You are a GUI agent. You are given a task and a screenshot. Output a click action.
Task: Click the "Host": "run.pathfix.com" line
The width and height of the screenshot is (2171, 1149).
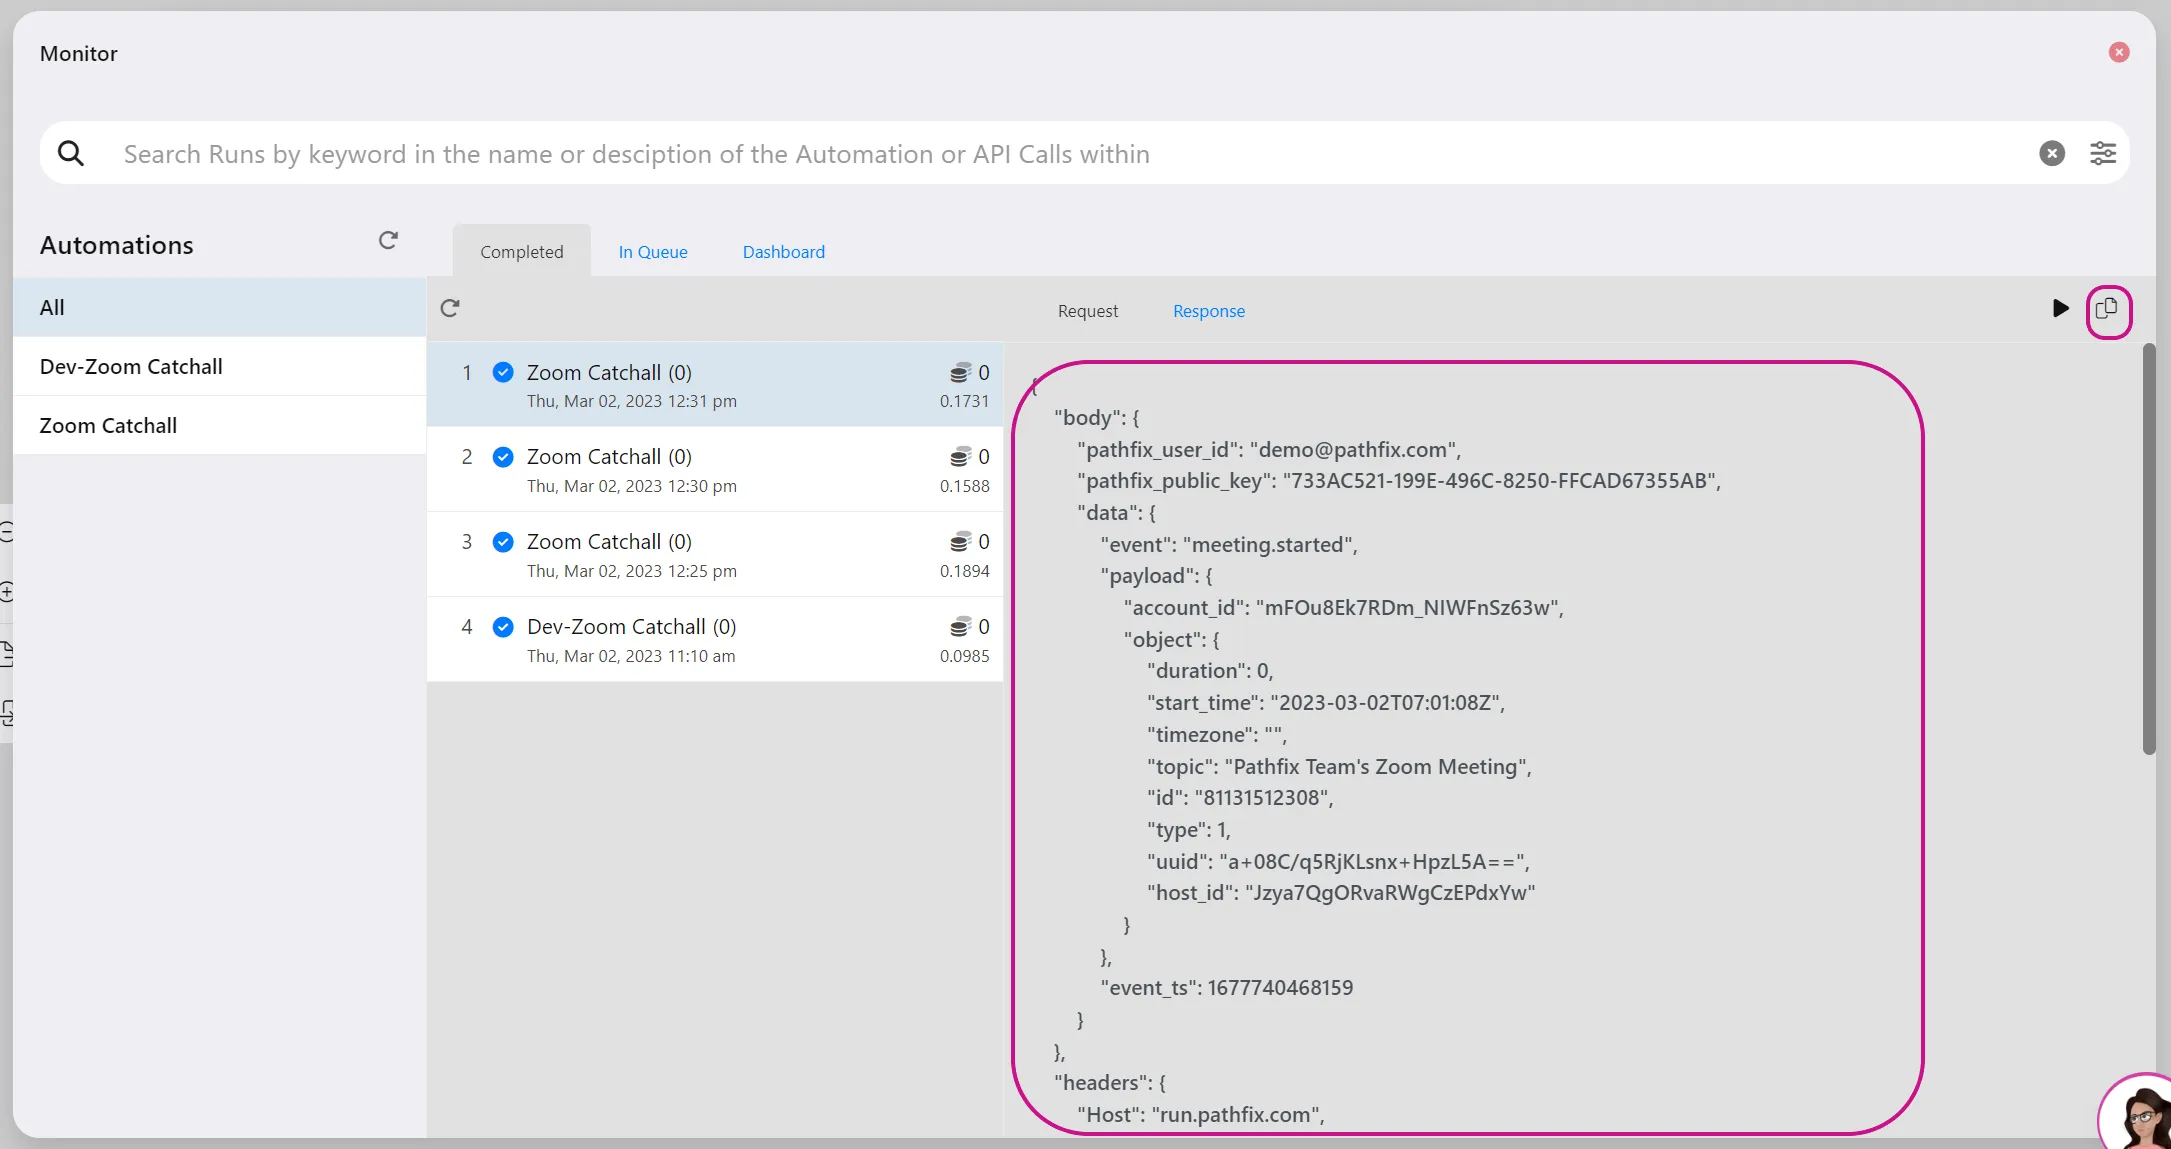point(1201,1115)
